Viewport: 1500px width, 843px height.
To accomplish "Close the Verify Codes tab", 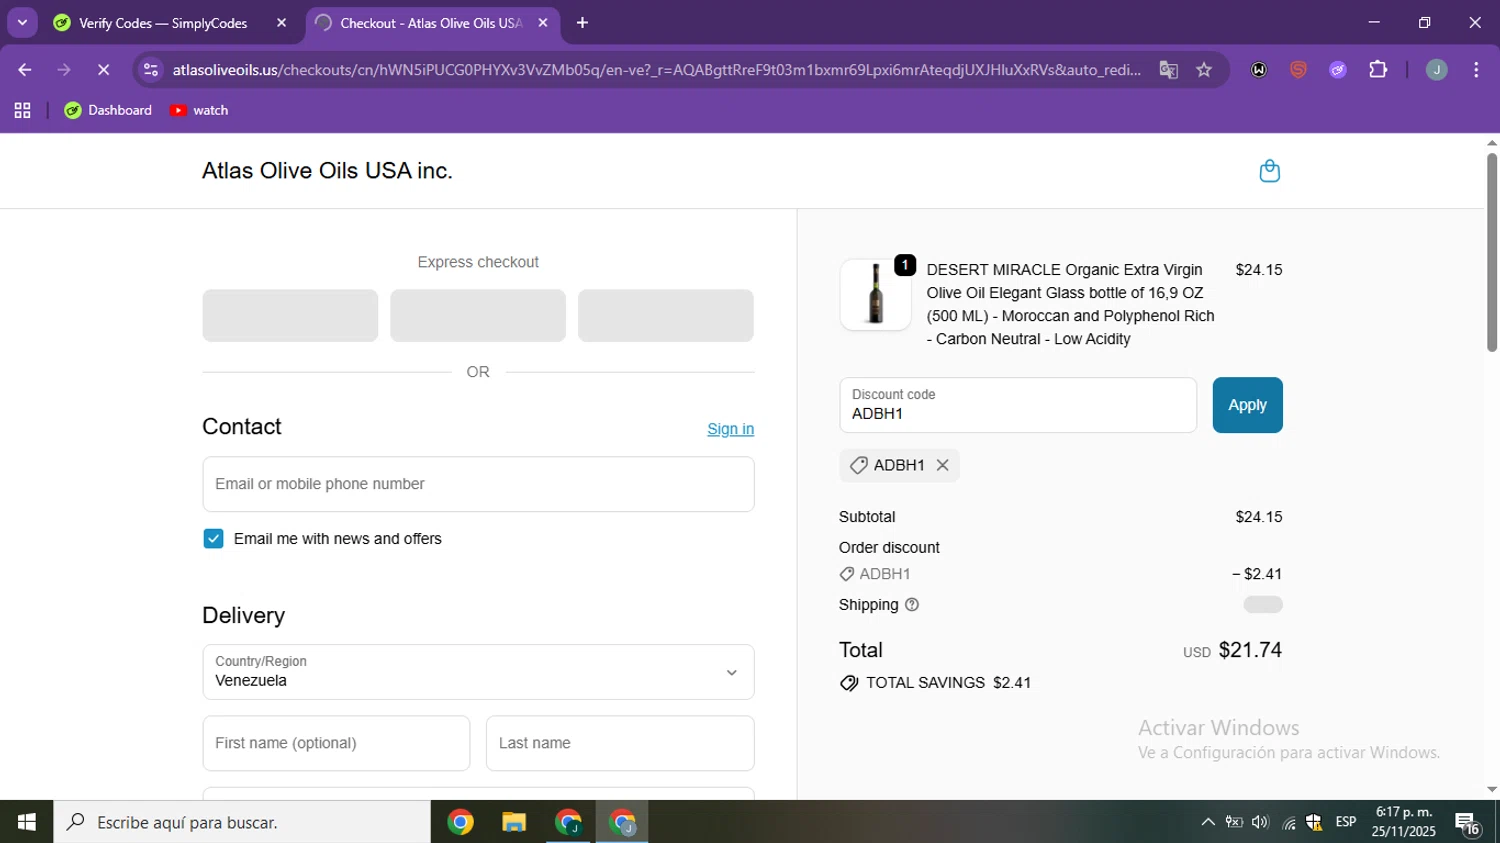I will pyautogui.click(x=281, y=23).
